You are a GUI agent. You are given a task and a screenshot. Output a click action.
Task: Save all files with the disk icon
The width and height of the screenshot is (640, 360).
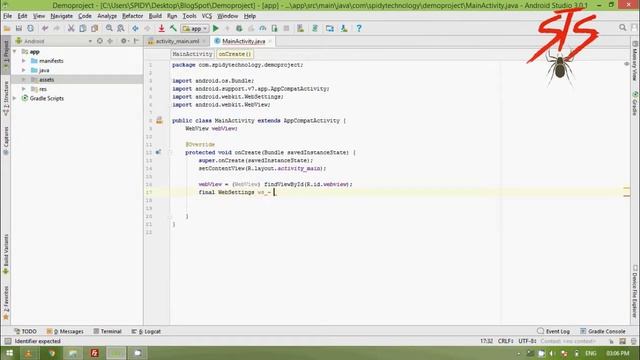19,29
